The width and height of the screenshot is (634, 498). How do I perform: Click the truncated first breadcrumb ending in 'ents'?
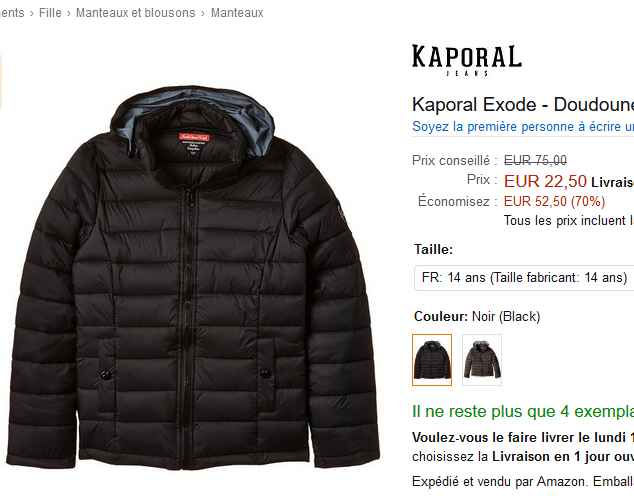click(x=12, y=13)
